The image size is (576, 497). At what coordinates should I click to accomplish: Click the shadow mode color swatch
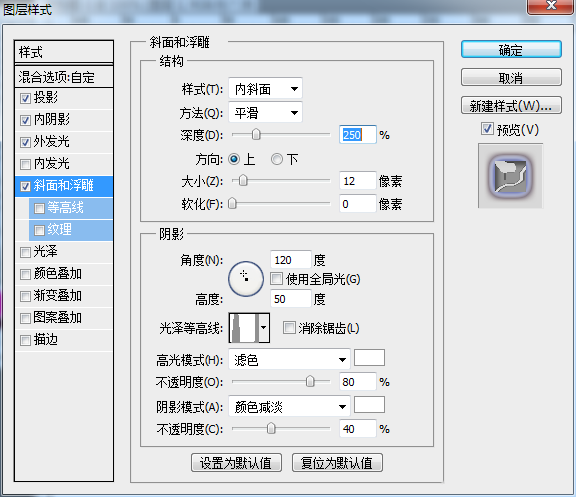pyautogui.click(x=369, y=405)
